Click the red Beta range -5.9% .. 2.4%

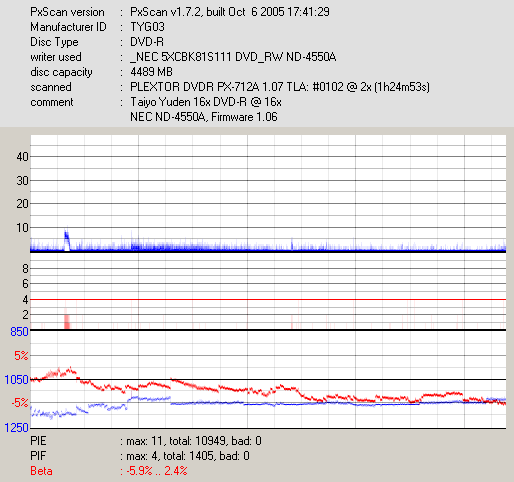pos(157,471)
